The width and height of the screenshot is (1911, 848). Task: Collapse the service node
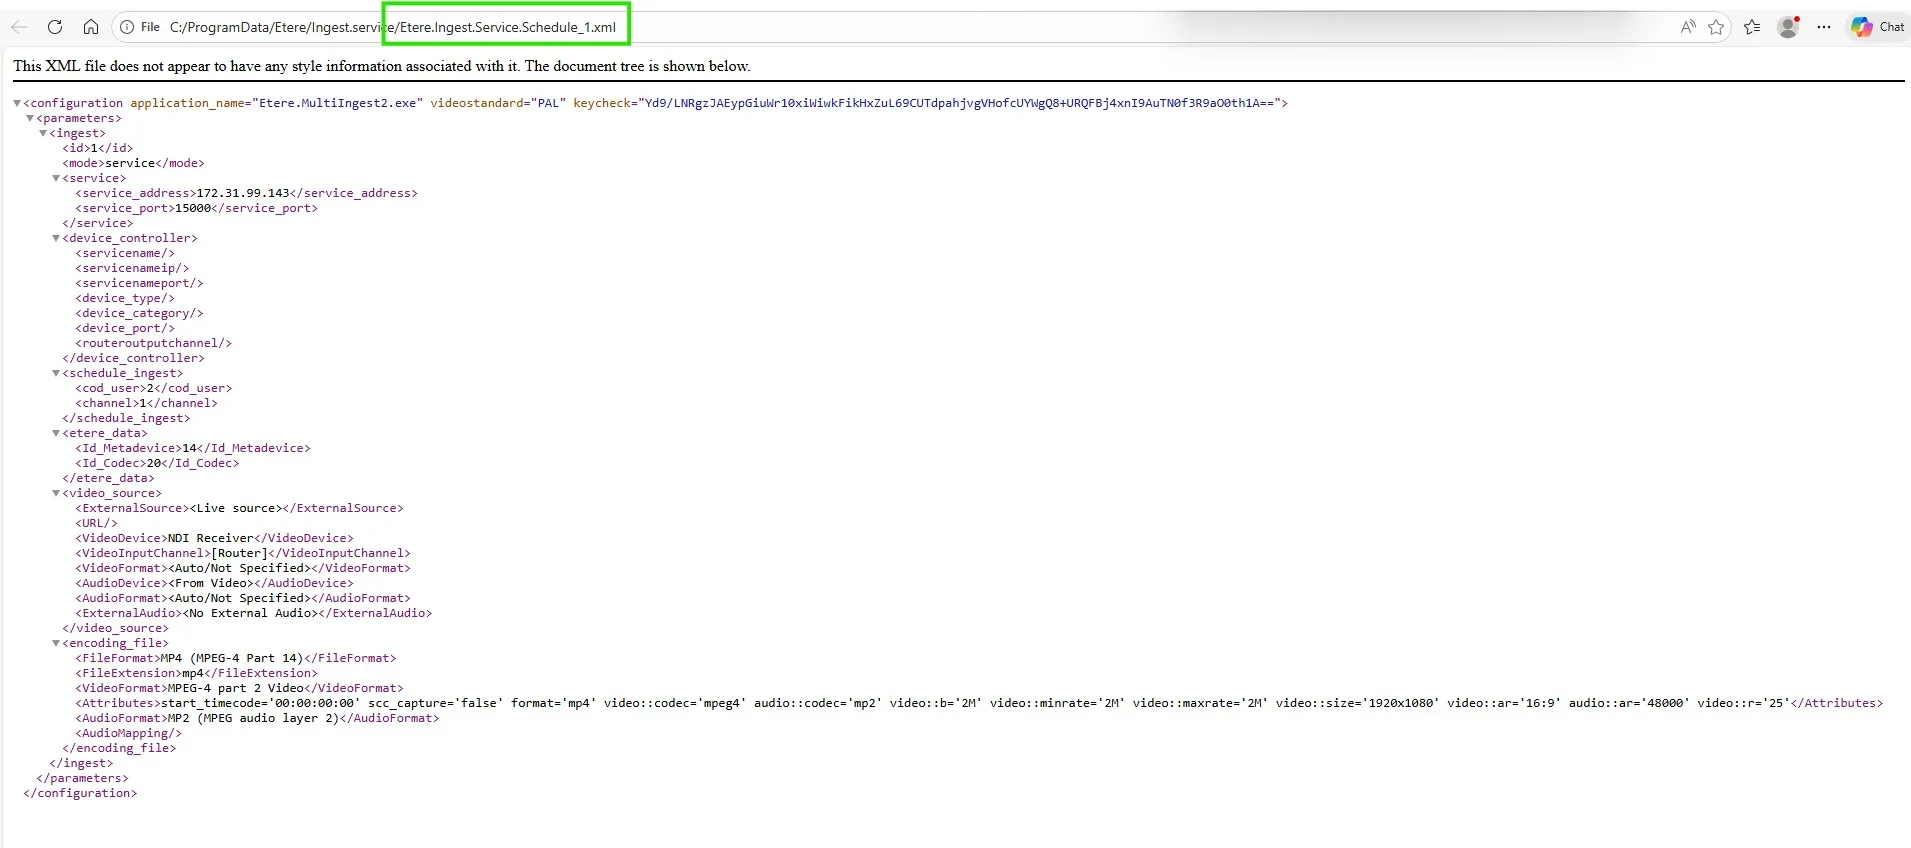point(56,178)
